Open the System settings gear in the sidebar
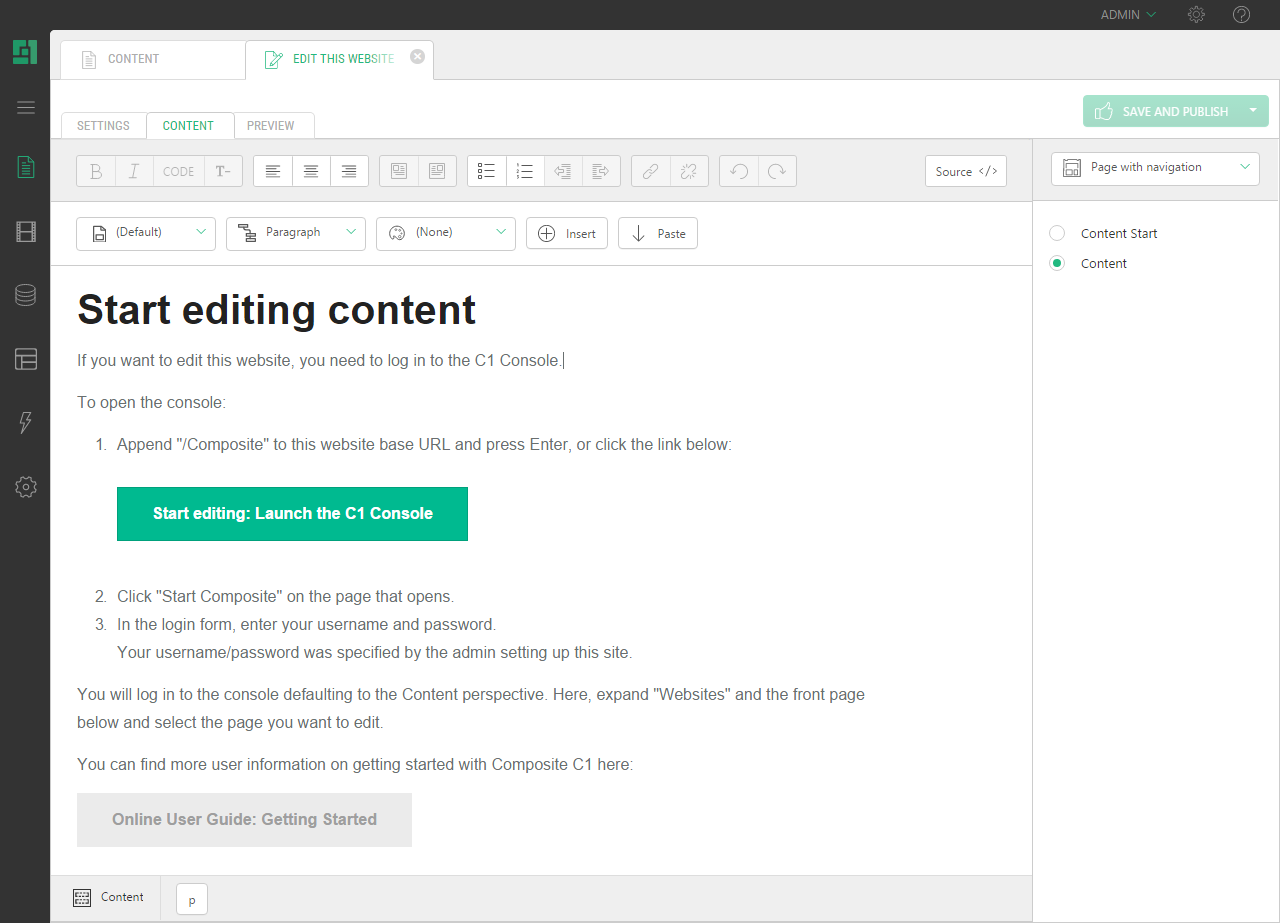 click(x=25, y=487)
